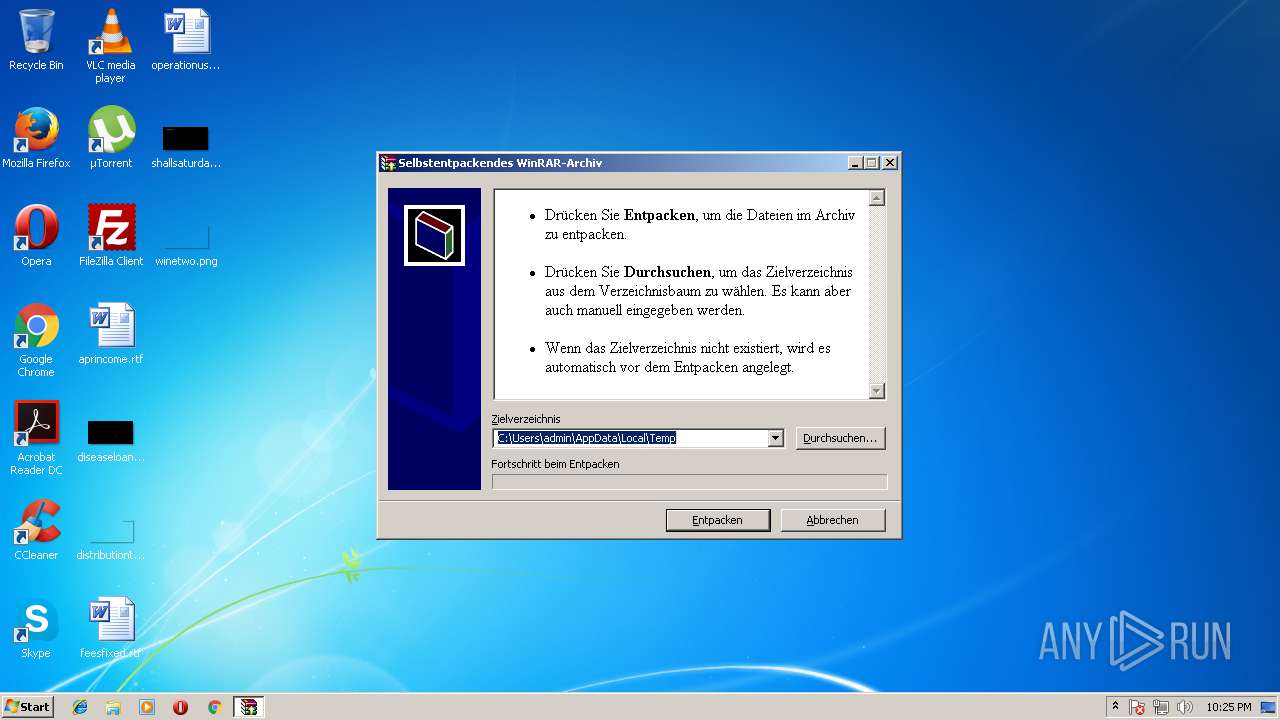The height and width of the screenshot is (720, 1280).
Task: Open Windows Media Player taskbar icon
Action: pyautogui.click(x=147, y=707)
